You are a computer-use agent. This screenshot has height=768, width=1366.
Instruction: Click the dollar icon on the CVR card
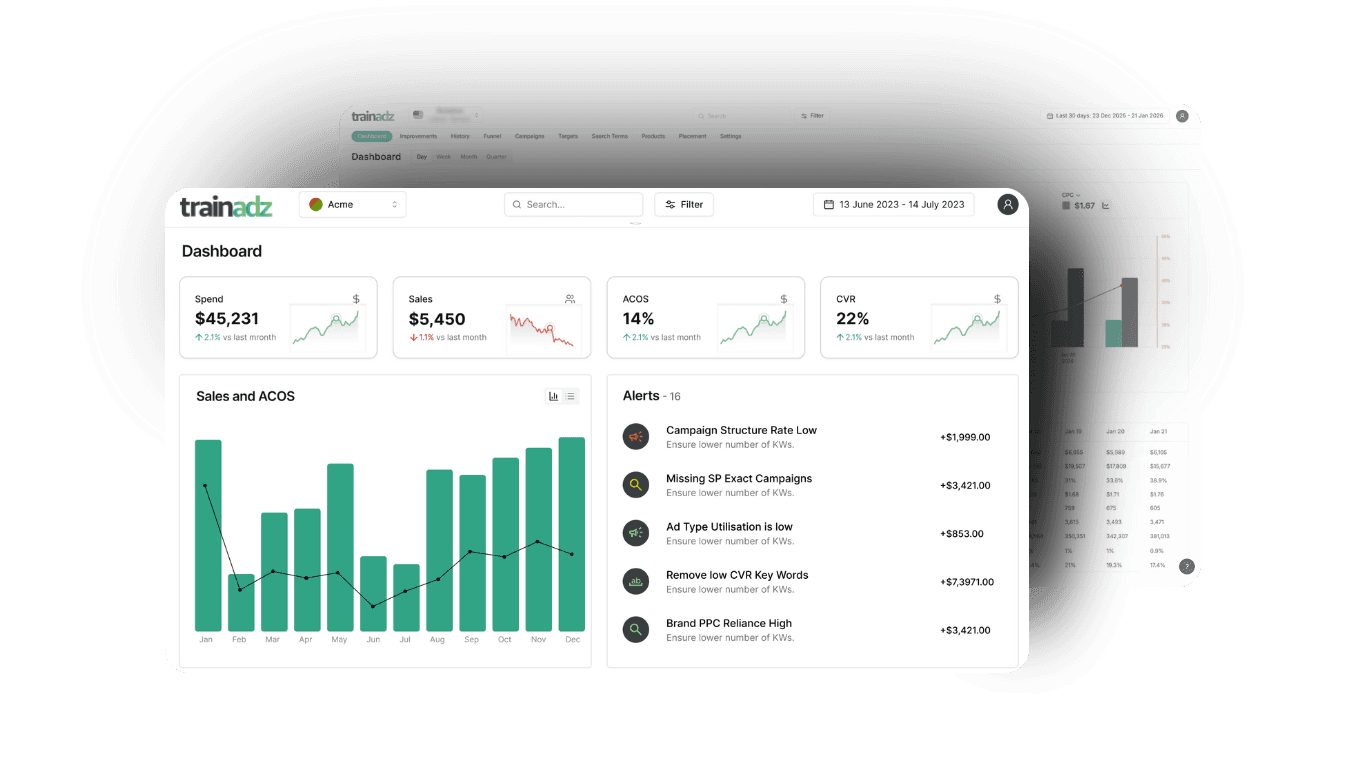[x=997, y=299]
